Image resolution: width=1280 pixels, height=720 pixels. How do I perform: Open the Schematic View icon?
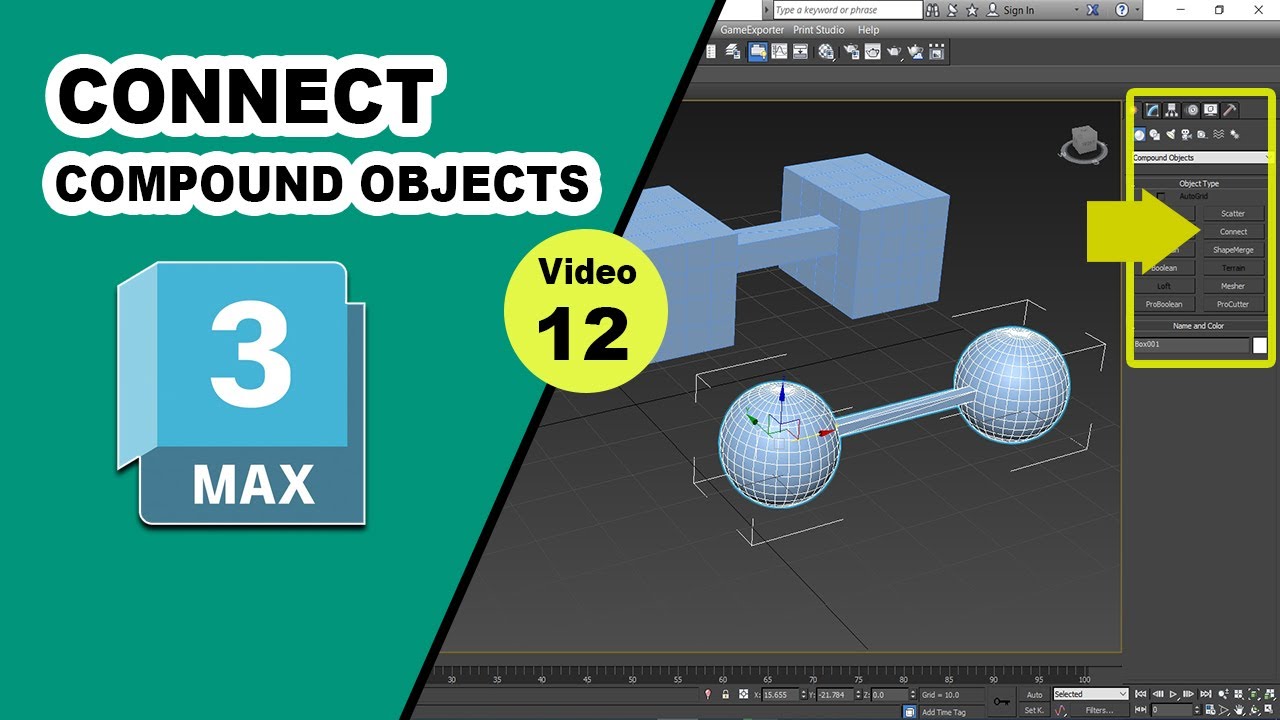pos(800,52)
